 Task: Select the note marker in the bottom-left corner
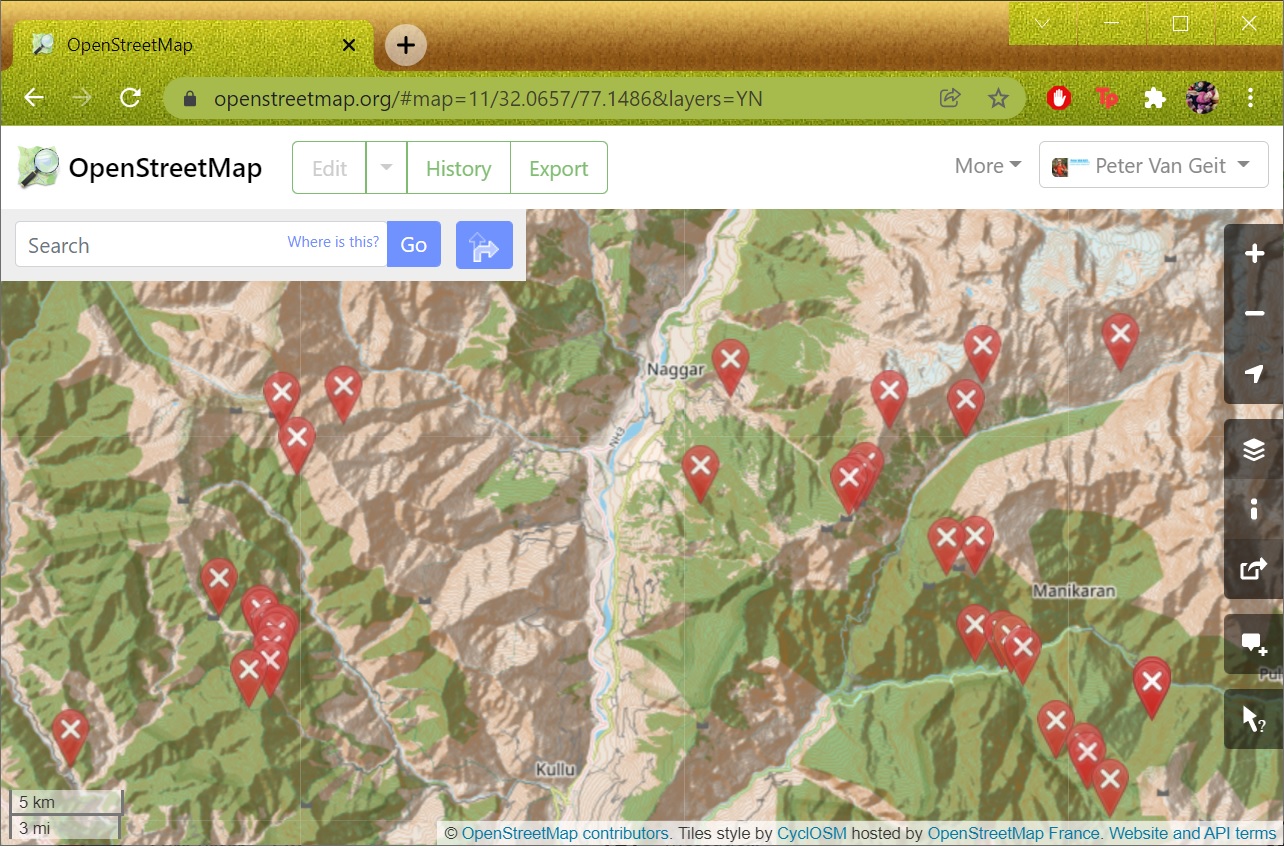click(70, 737)
